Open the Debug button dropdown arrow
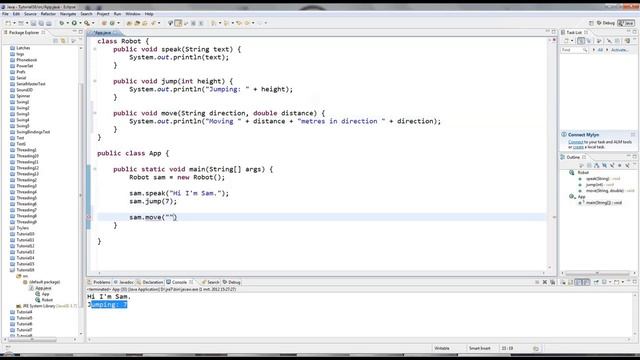Screen dimensions: 640x360 (67, 23)
